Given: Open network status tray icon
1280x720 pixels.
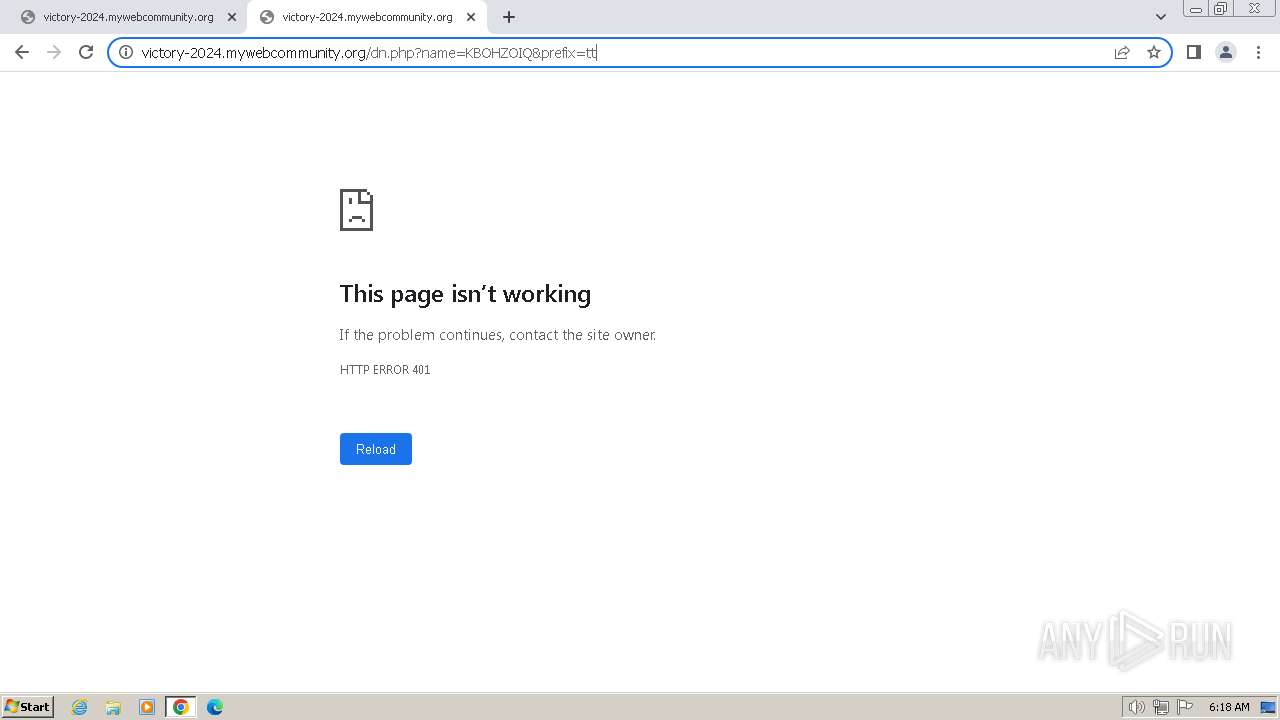Looking at the screenshot, I should (x=1161, y=707).
